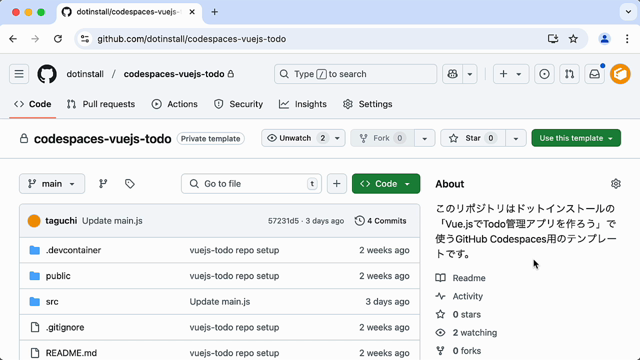Star this repository
This screenshot has height=360, width=640.
pyautogui.click(x=473, y=138)
